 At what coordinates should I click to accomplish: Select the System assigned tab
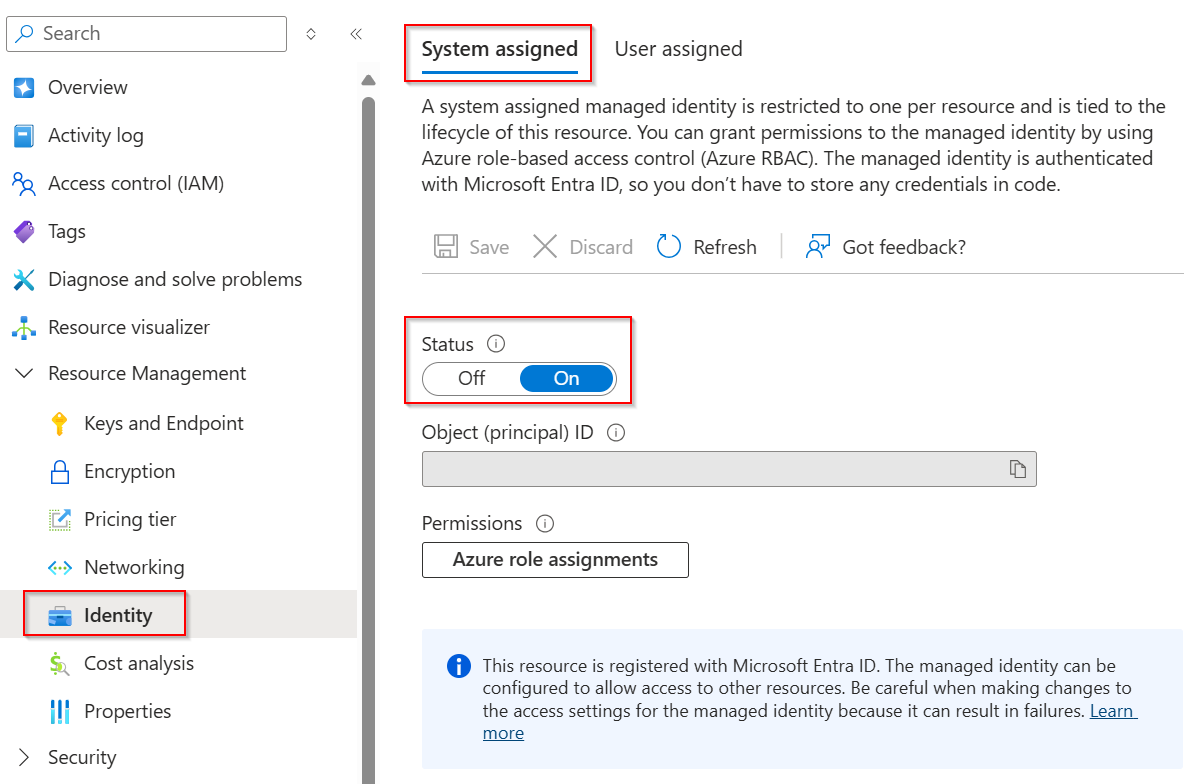click(499, 49)
